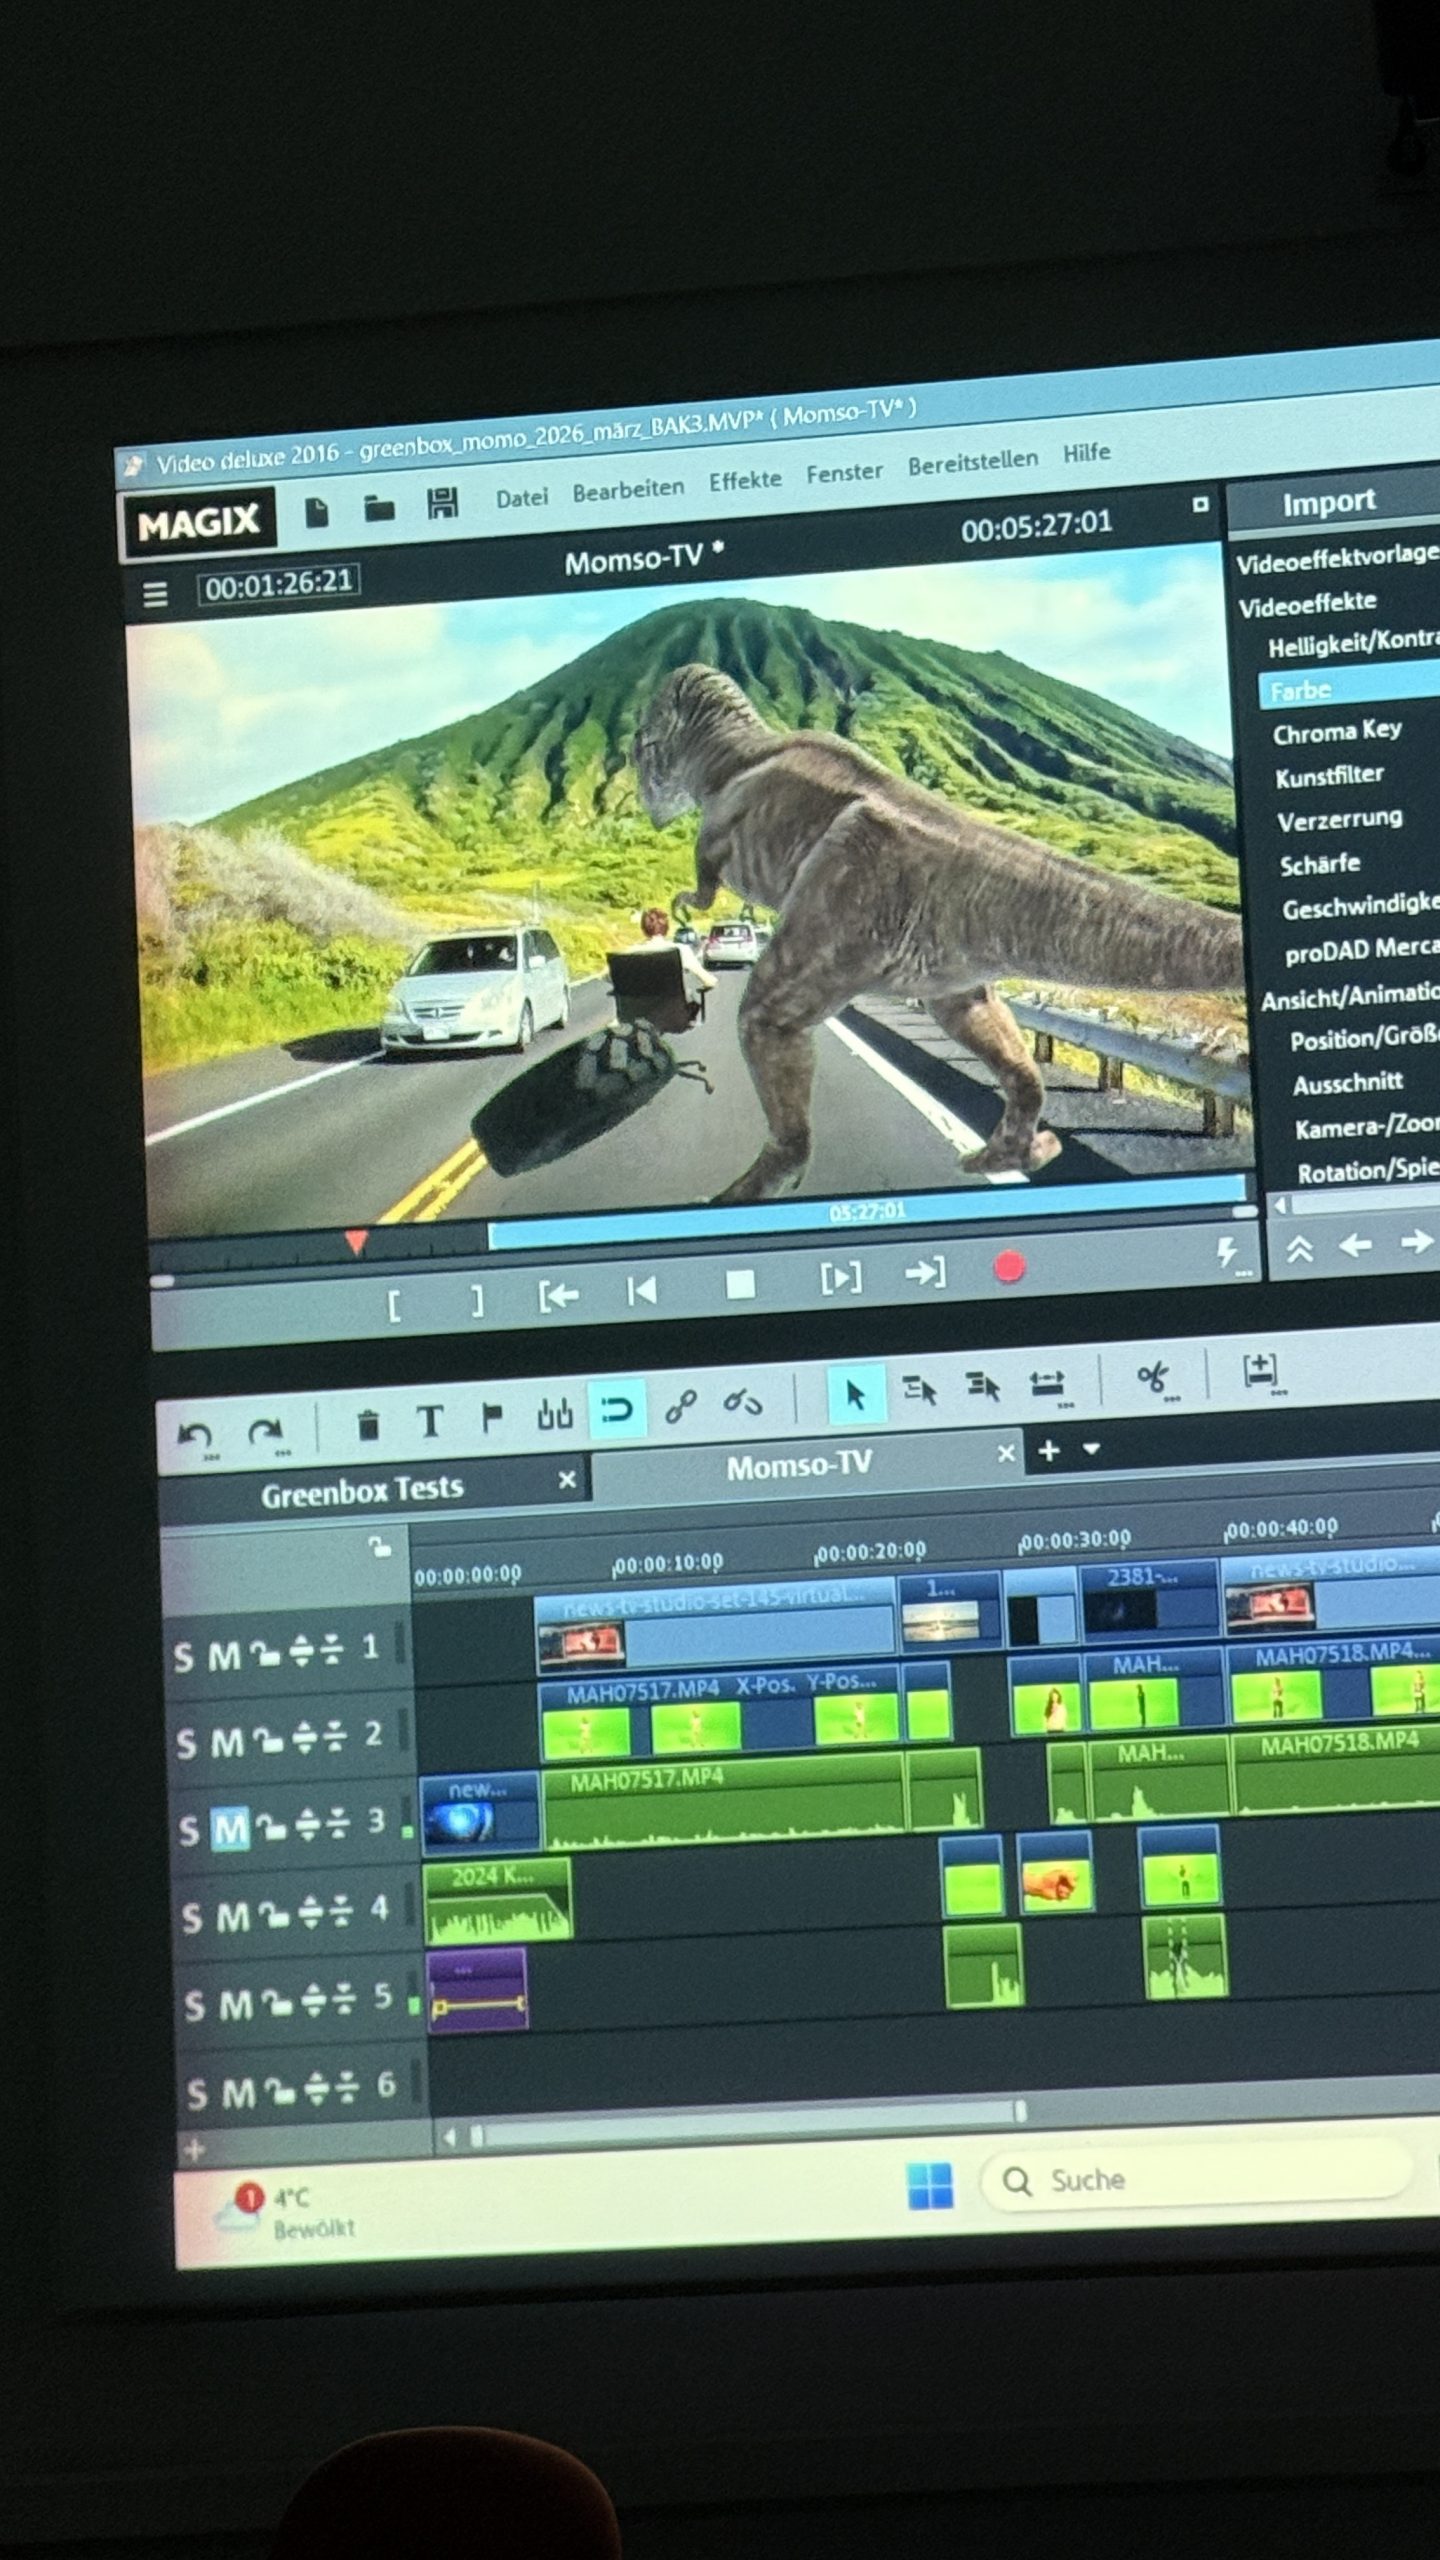This screenshot has height=2560, width=1440.
Task: Open the dropdown arrow beside the plus tab
Action: tap(1091, 1449)
